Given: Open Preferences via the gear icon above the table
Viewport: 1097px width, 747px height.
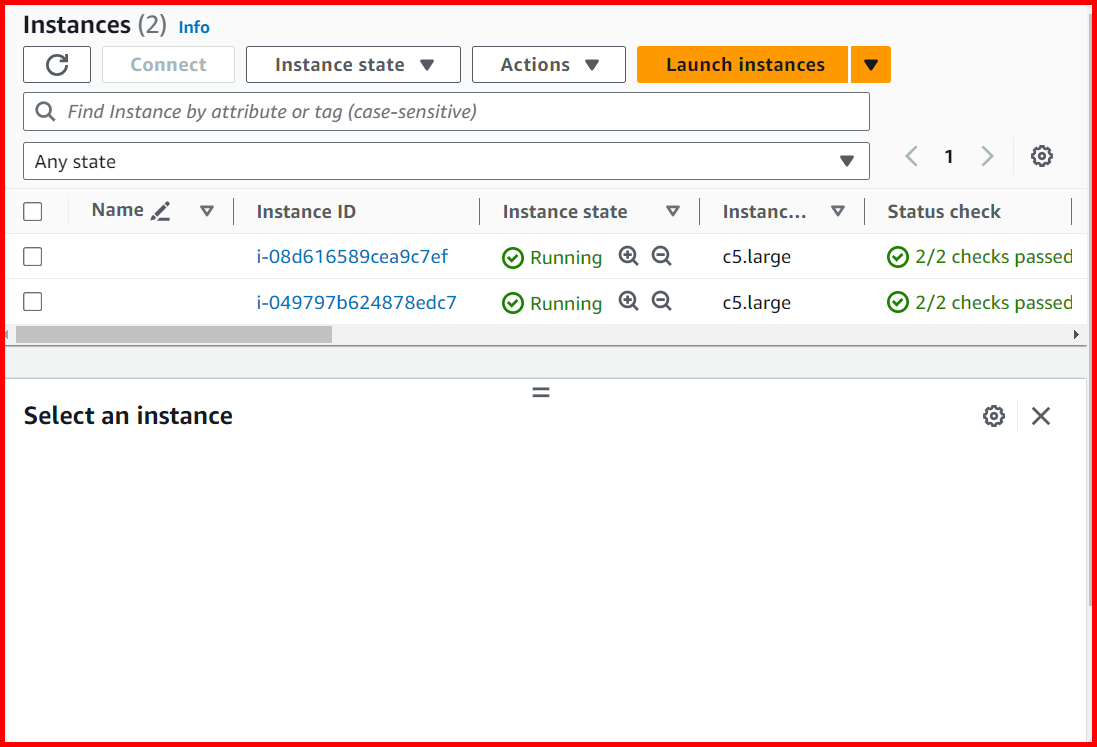Looking at the screenshot, I should pos(1042,156).
